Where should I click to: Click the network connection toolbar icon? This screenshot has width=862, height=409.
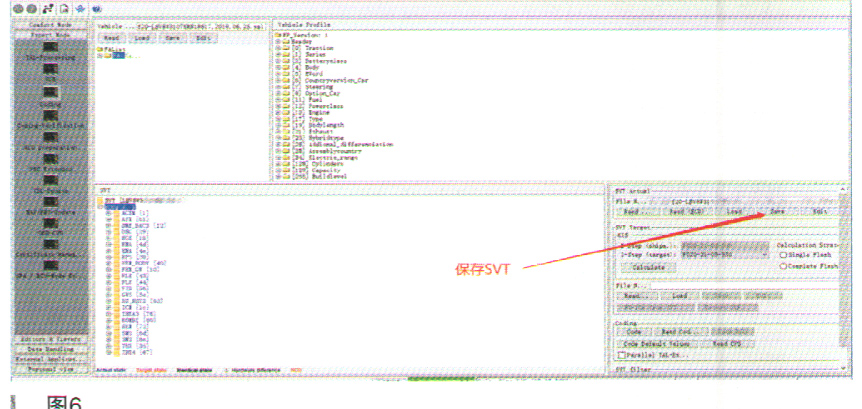47,8
